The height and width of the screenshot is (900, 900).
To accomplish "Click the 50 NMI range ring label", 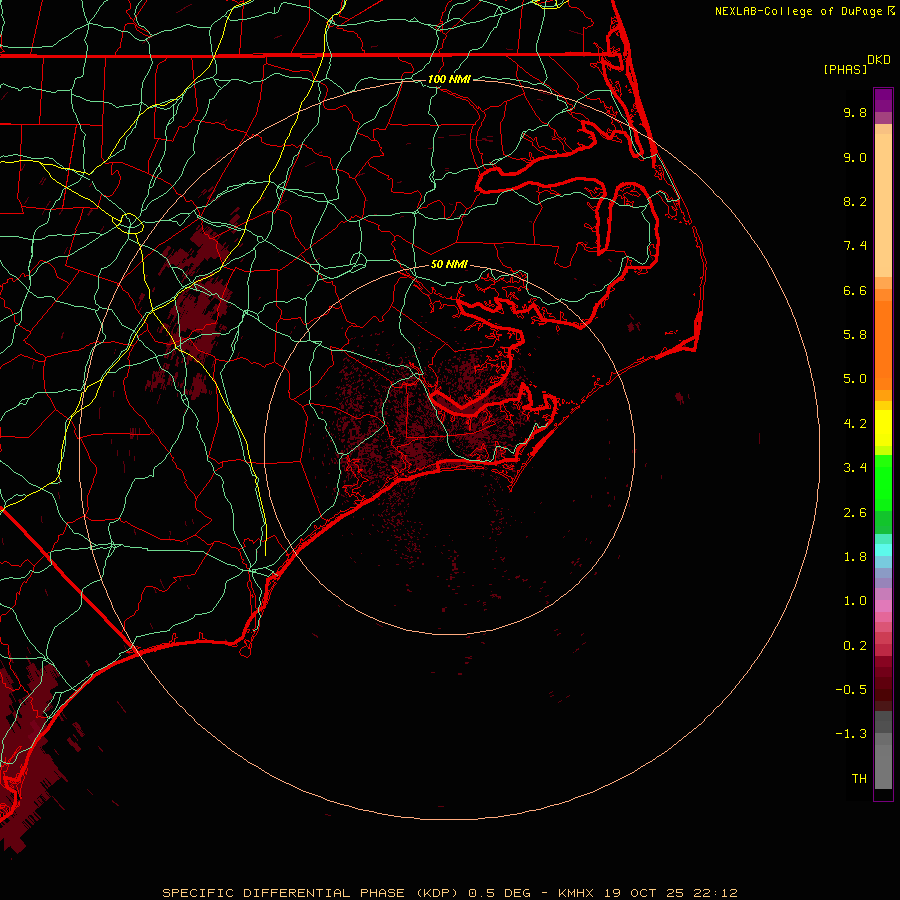I will [449, 264].
